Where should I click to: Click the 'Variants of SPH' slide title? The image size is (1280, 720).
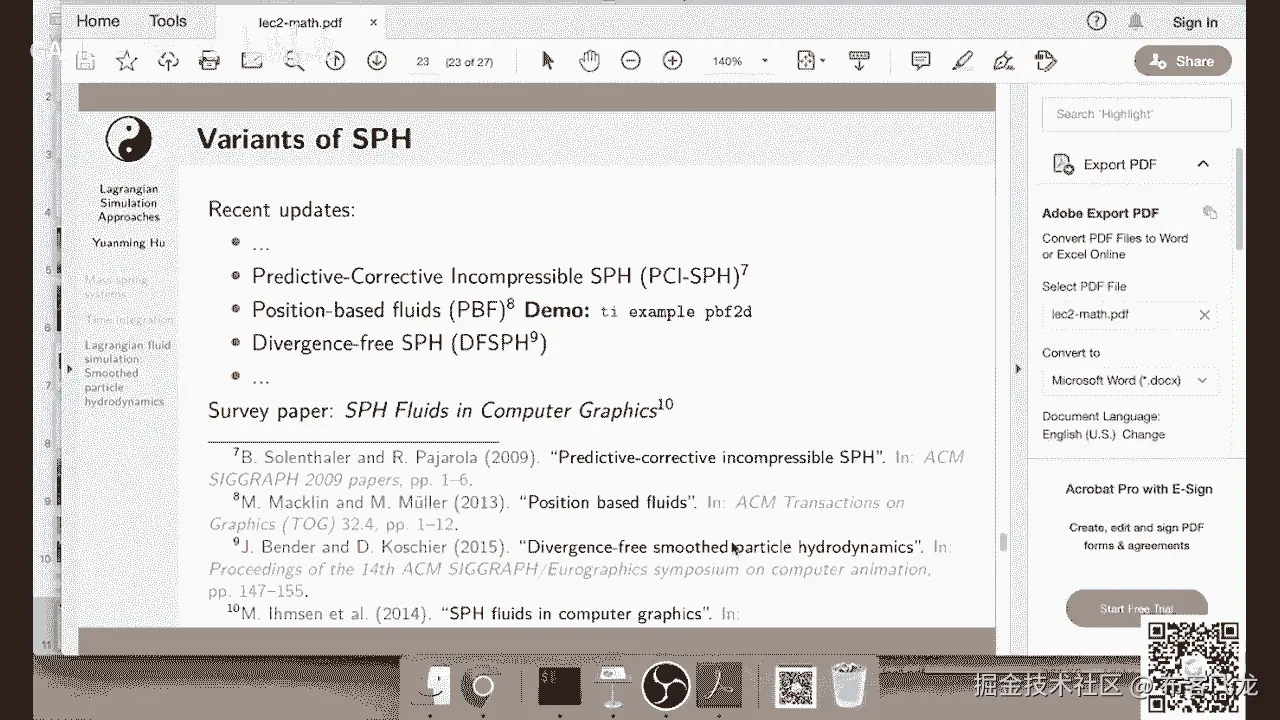[x=304, y=138]
